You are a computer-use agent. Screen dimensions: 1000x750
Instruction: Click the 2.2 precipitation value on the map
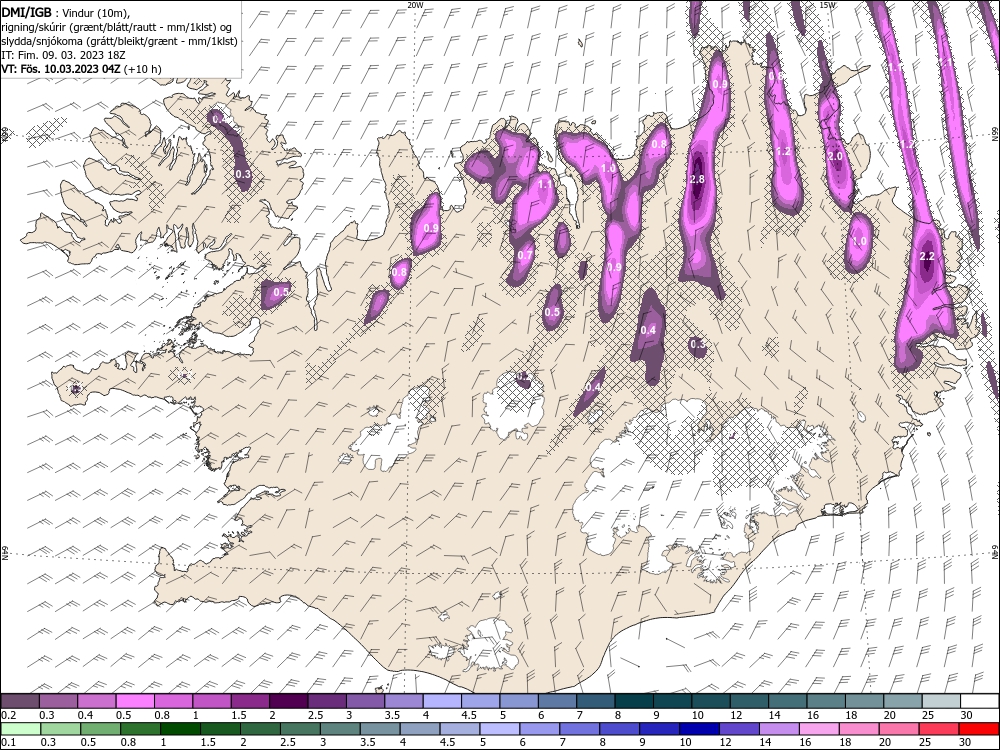[927, 256]
